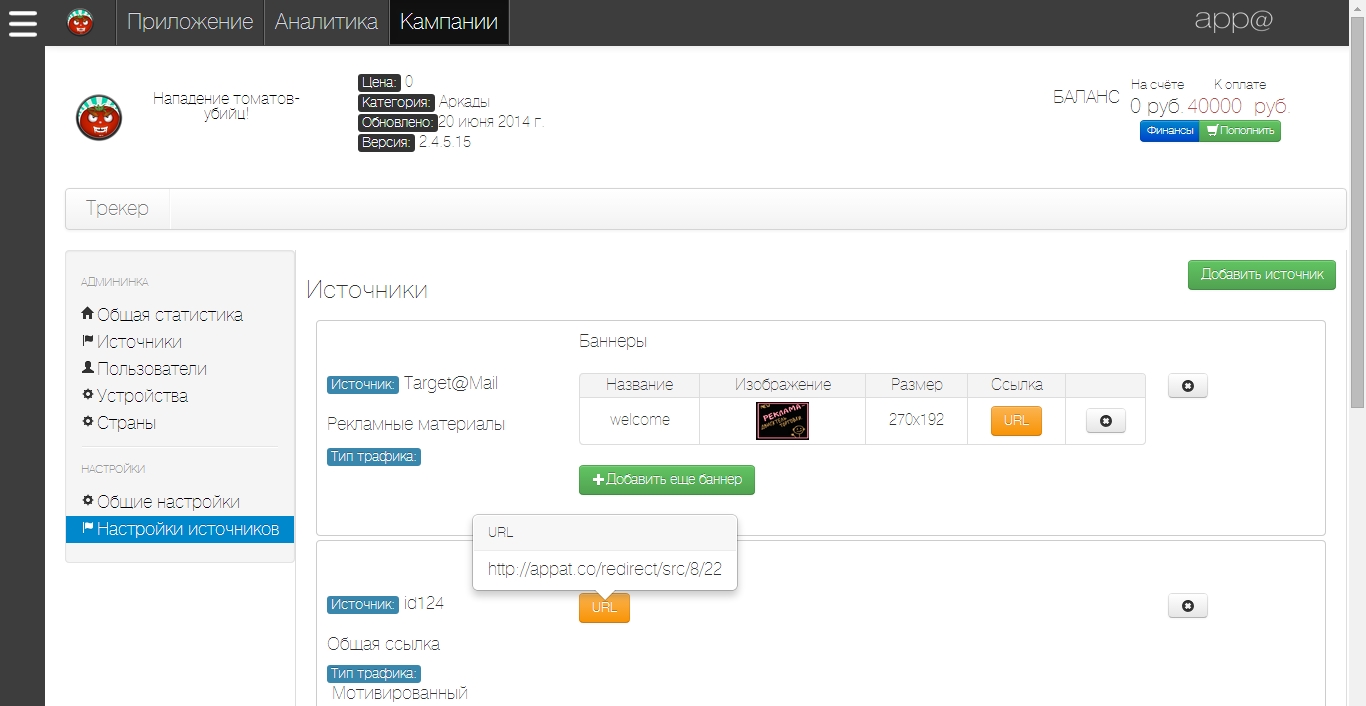This screenshot has width=1366, height=706.
Task: Click the Пополнить balance button
Action: click(1240, 131)
